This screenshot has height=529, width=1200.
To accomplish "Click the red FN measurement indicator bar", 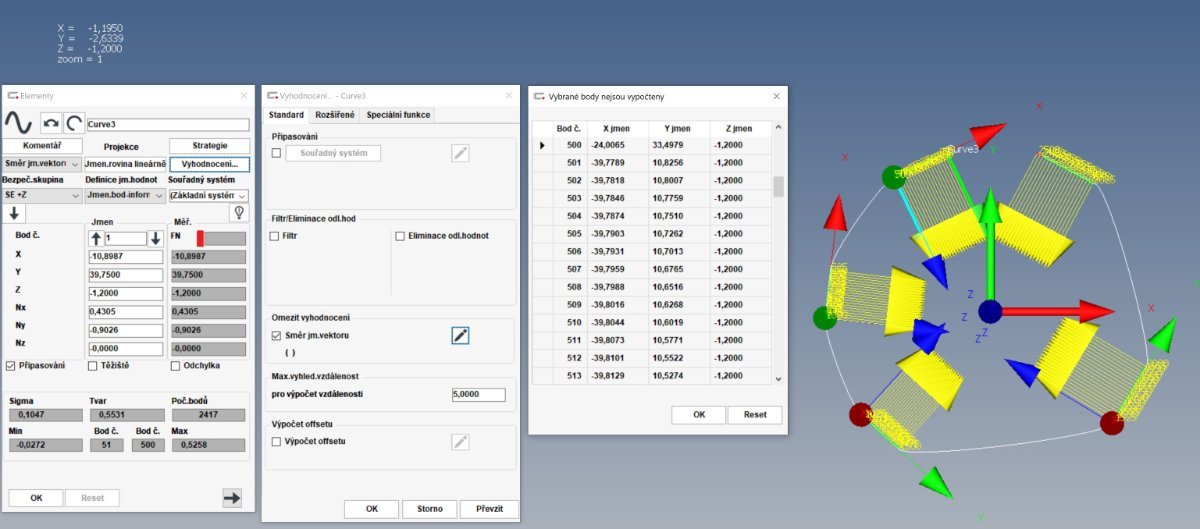I will coord(200,238).
